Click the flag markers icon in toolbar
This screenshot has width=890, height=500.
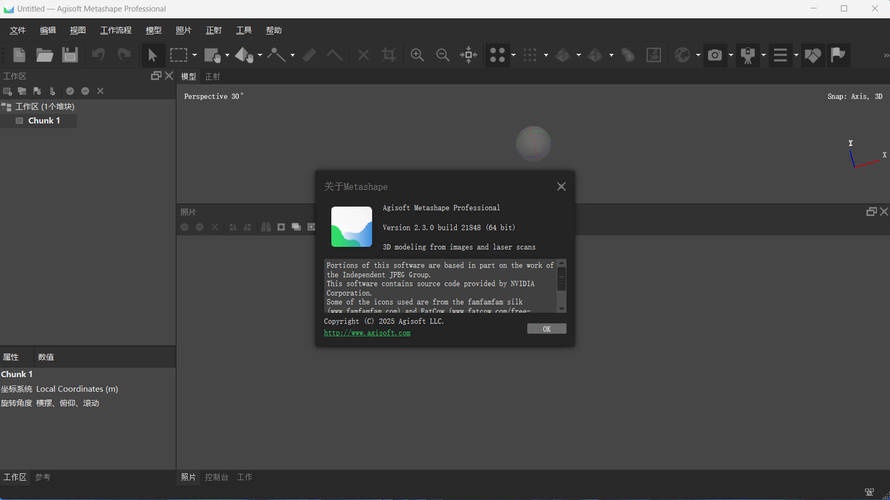click(838, 55)
